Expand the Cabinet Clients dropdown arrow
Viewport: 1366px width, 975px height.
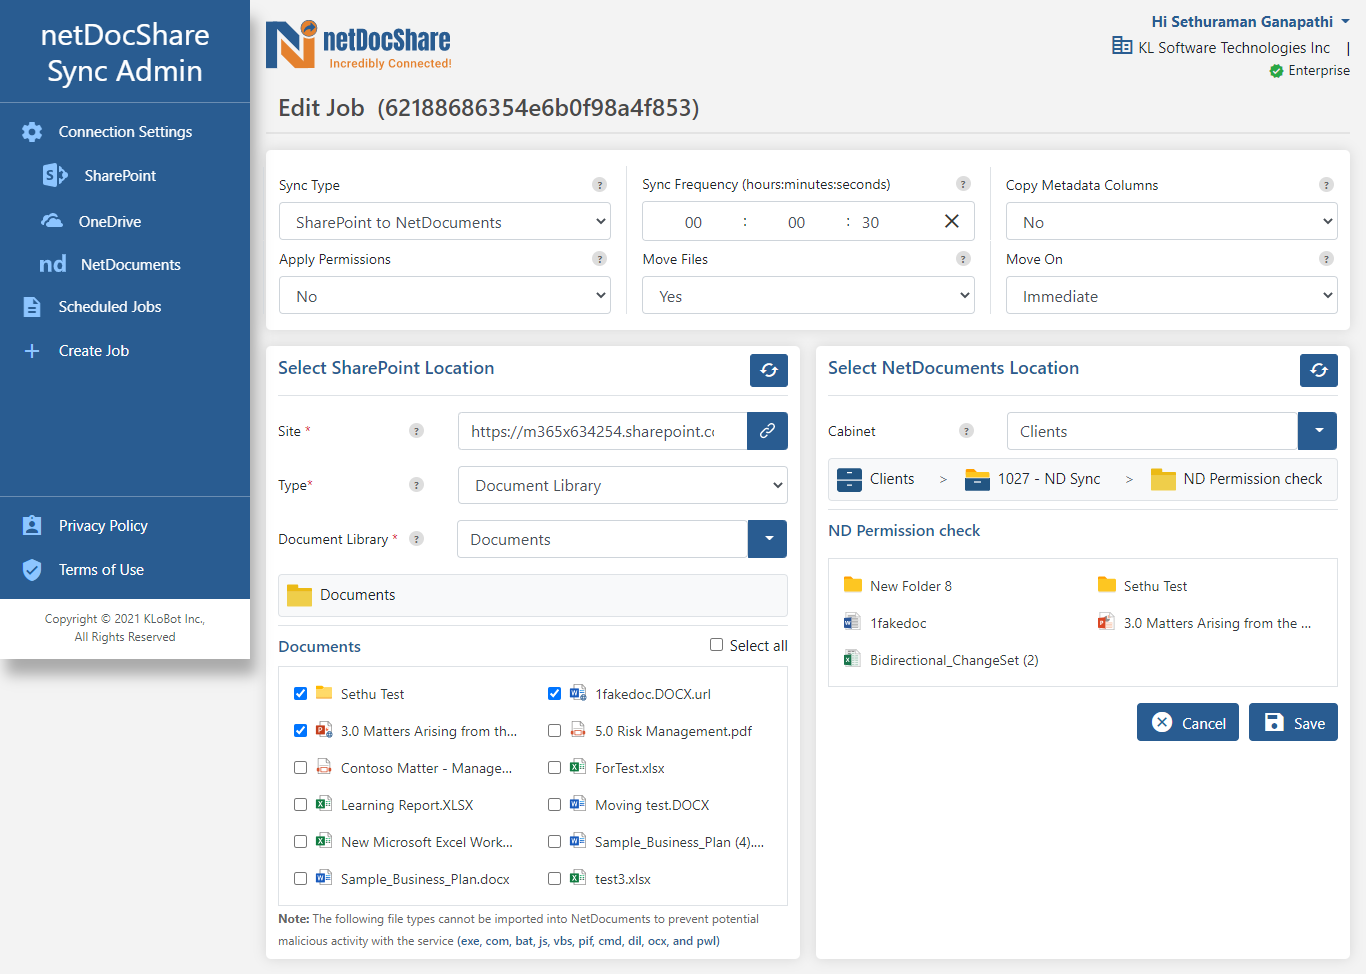pyautogui.click(x=1318, y=431)
